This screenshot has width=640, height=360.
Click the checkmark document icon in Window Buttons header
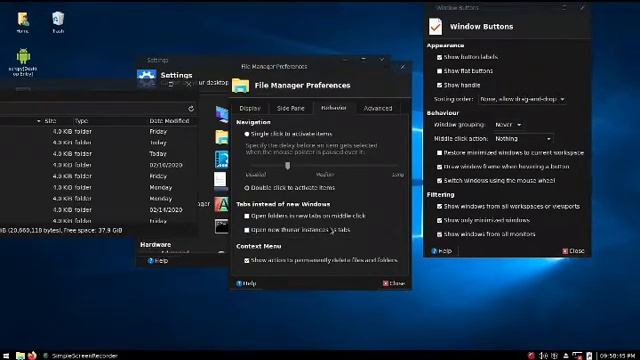pos(436,27)
